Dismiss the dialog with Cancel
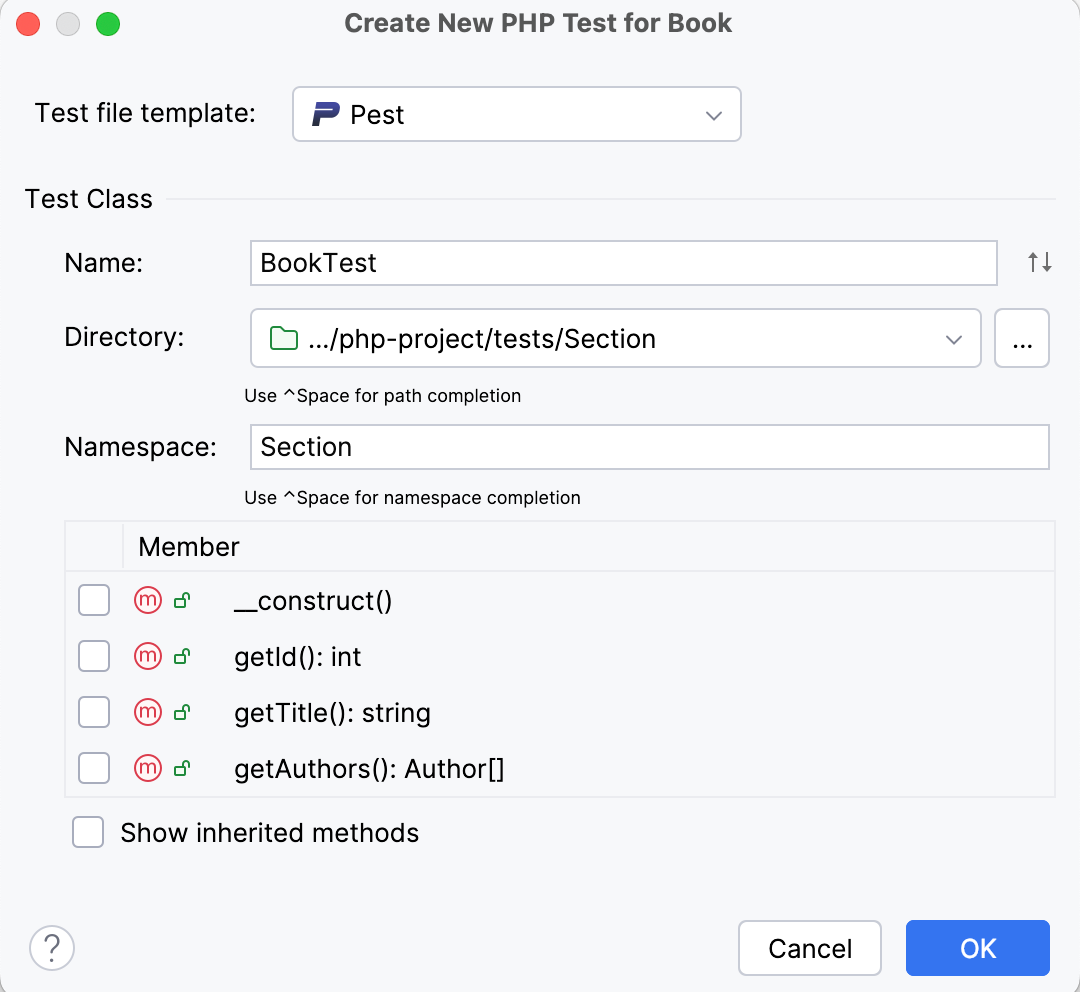This screenshot has height=992, width=1080. coord(809,948)
